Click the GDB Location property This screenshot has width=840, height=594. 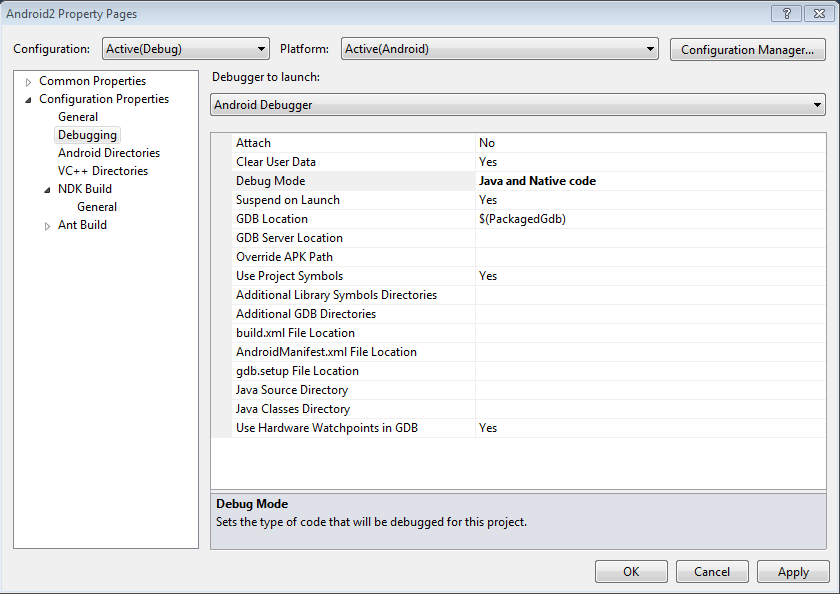tap(272, 219)
